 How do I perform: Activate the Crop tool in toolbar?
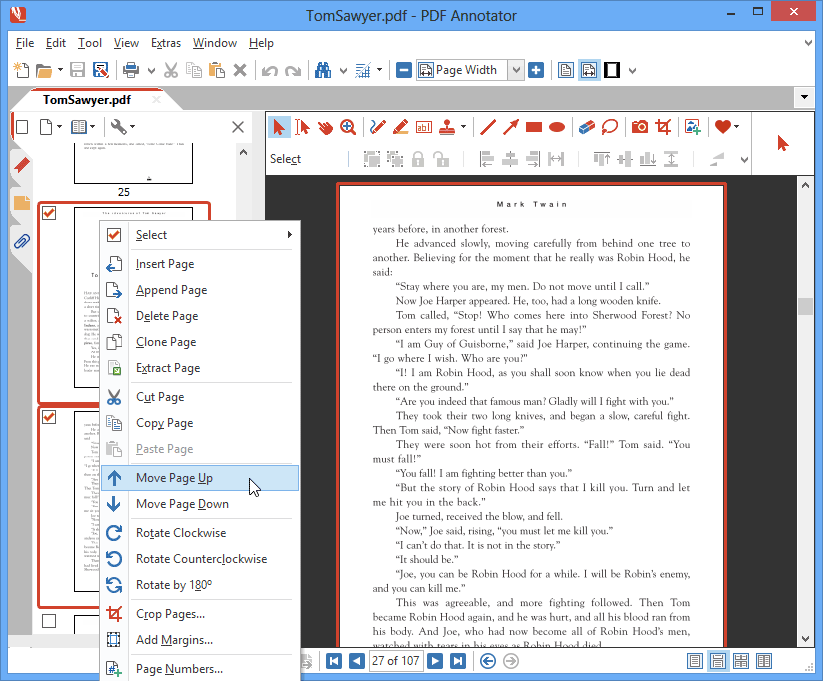pos(663,127)
